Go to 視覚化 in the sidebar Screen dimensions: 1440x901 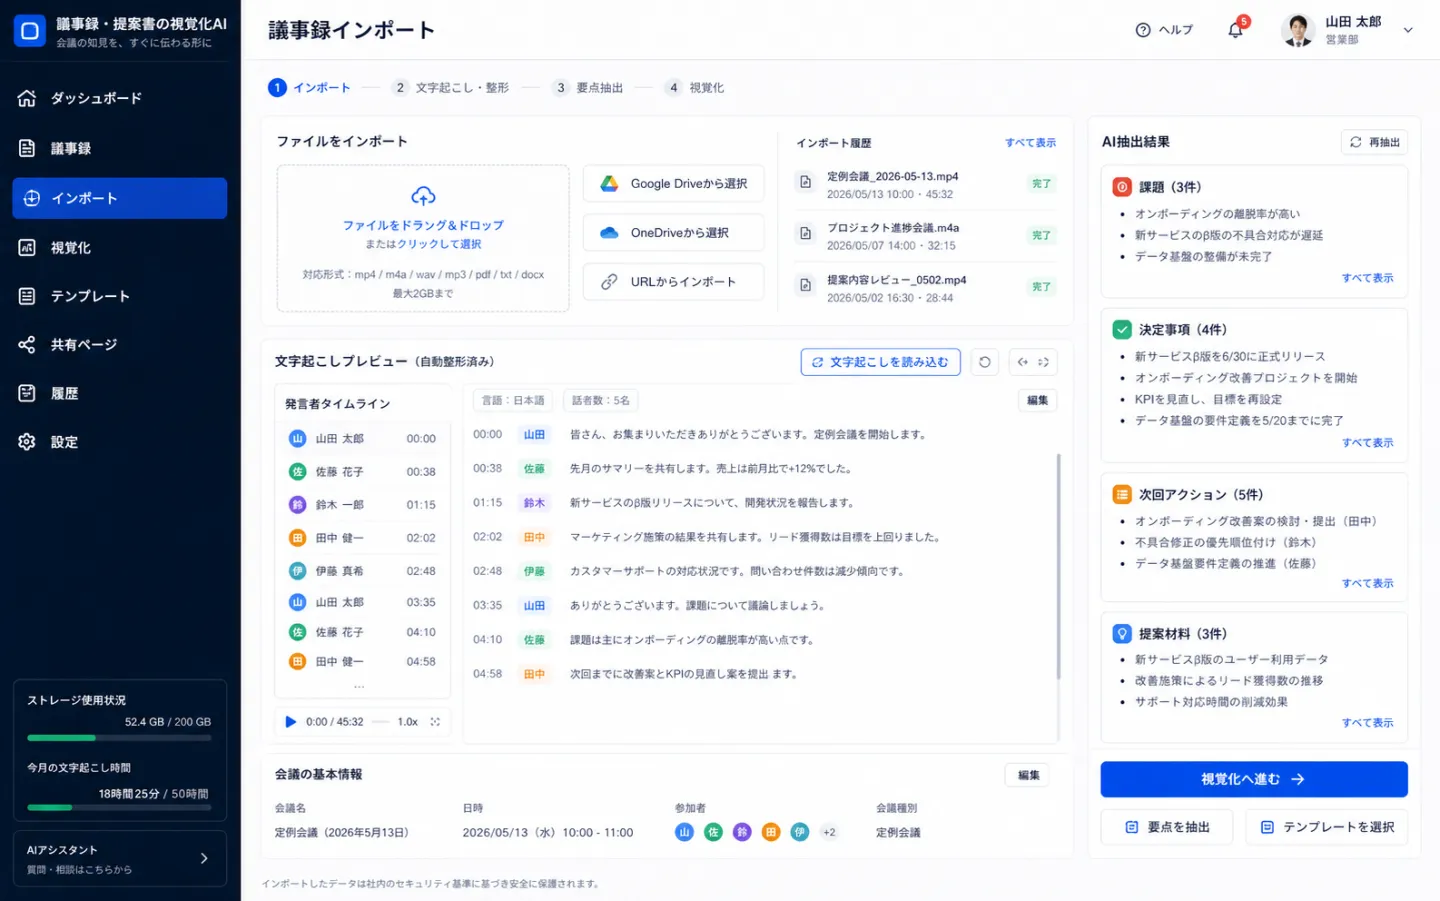119,247
